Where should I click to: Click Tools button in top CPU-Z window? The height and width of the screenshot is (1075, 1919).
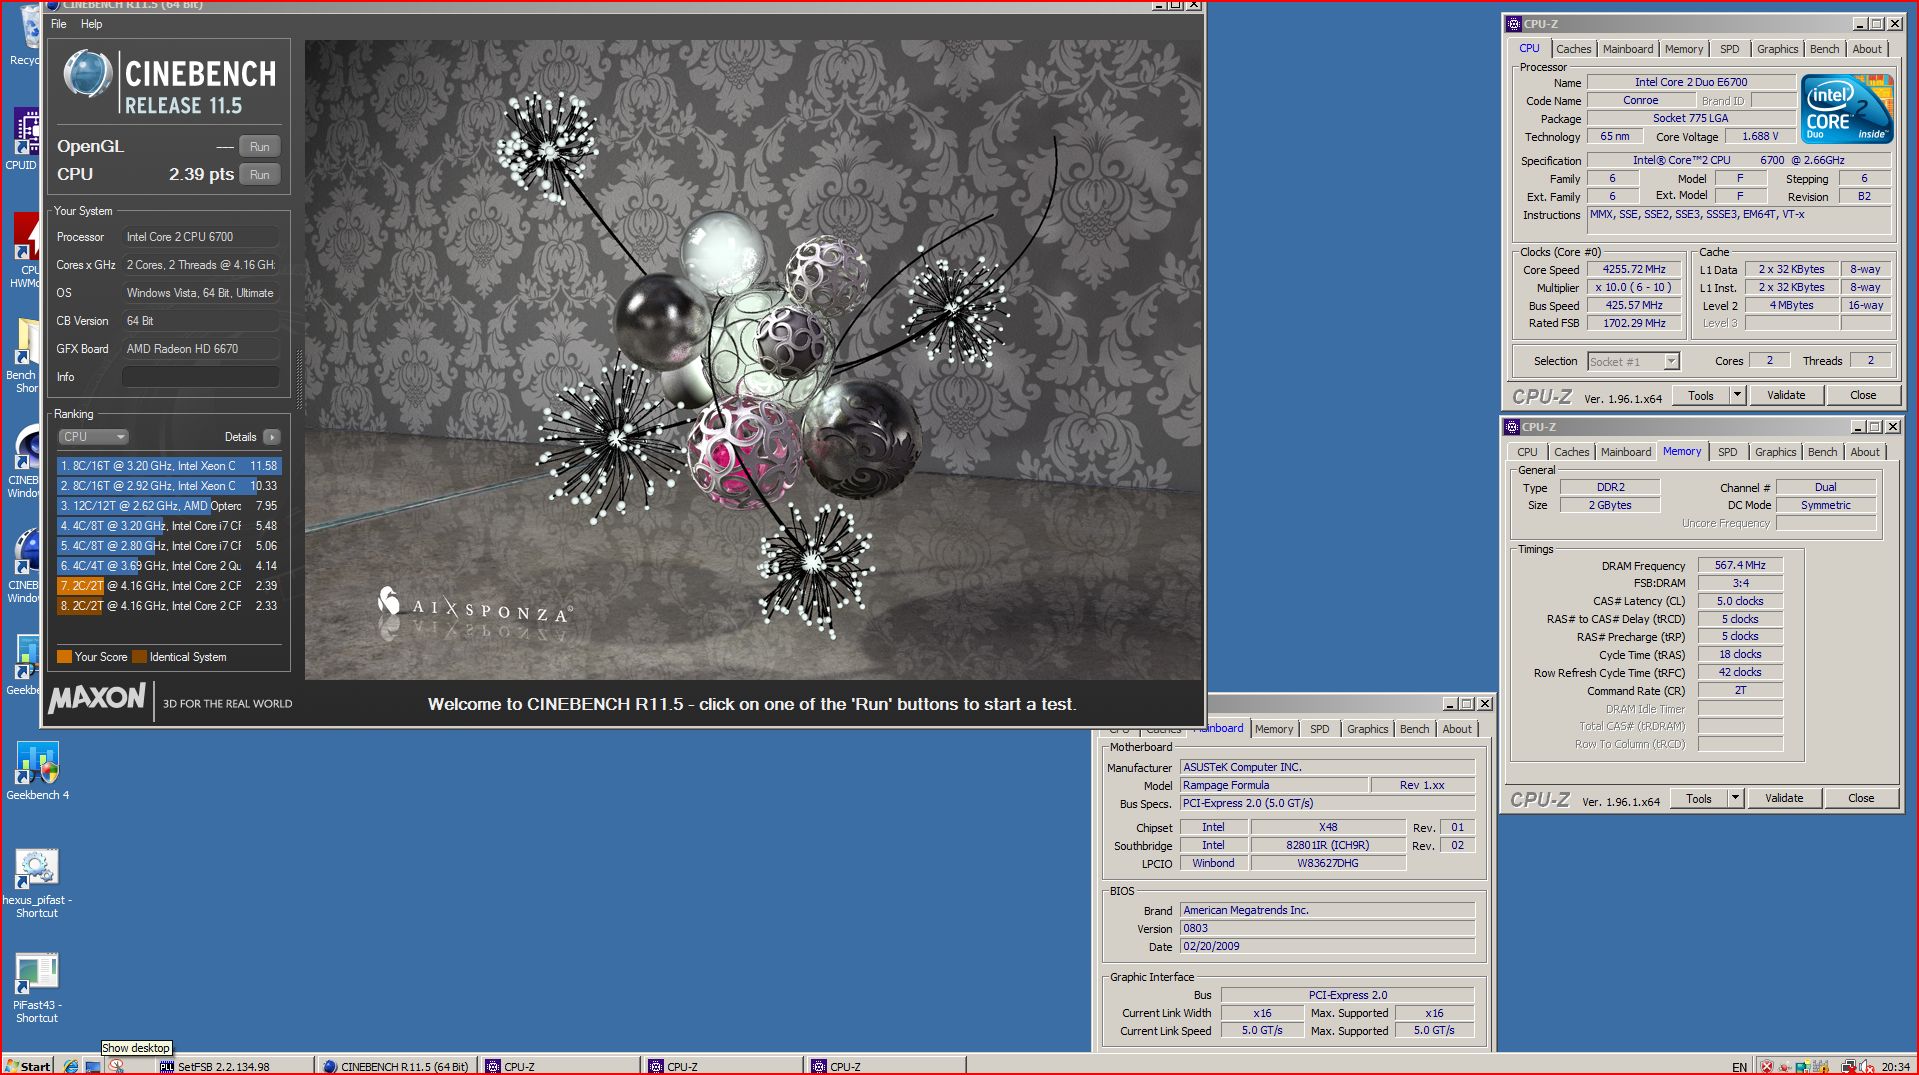(1700, 396)
